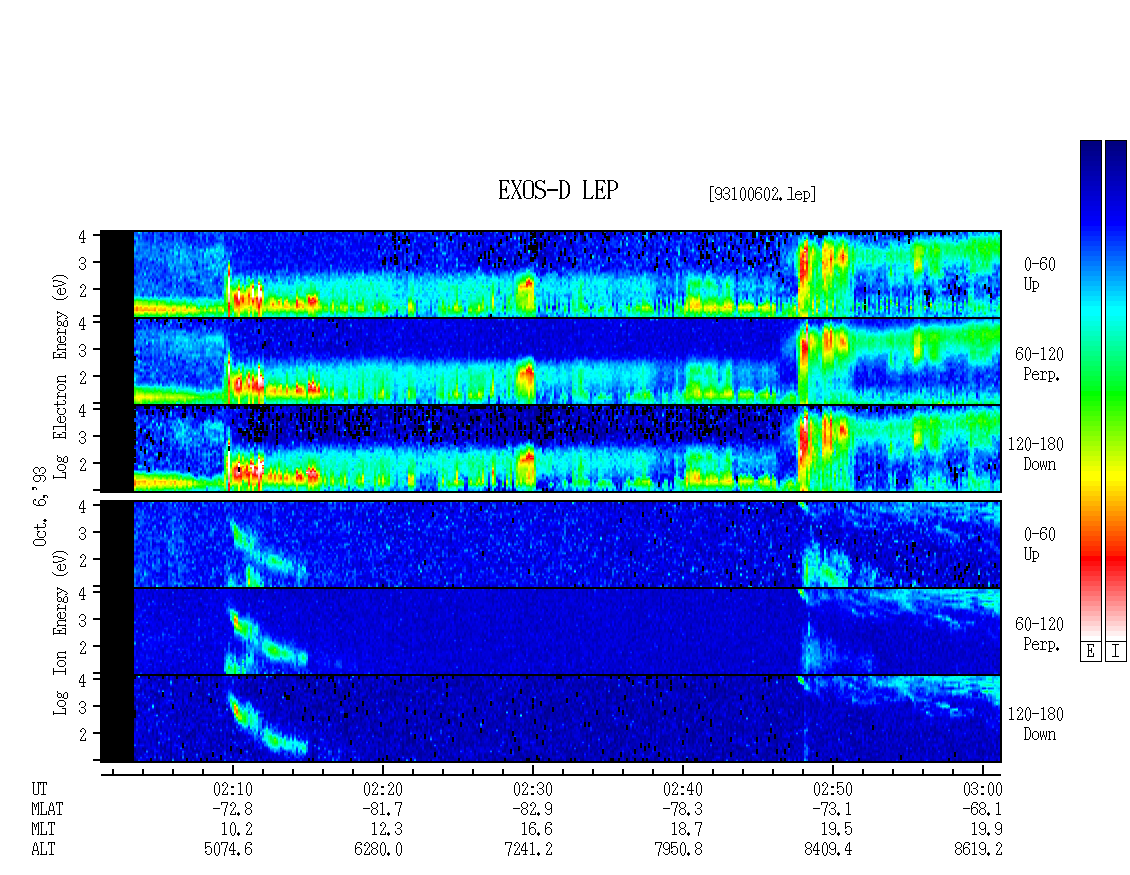Image resolution: width=1130 pixels, height=875 pixels.
Task: Click the MLAT value -68.1
Action: click(x=982, y=809)
